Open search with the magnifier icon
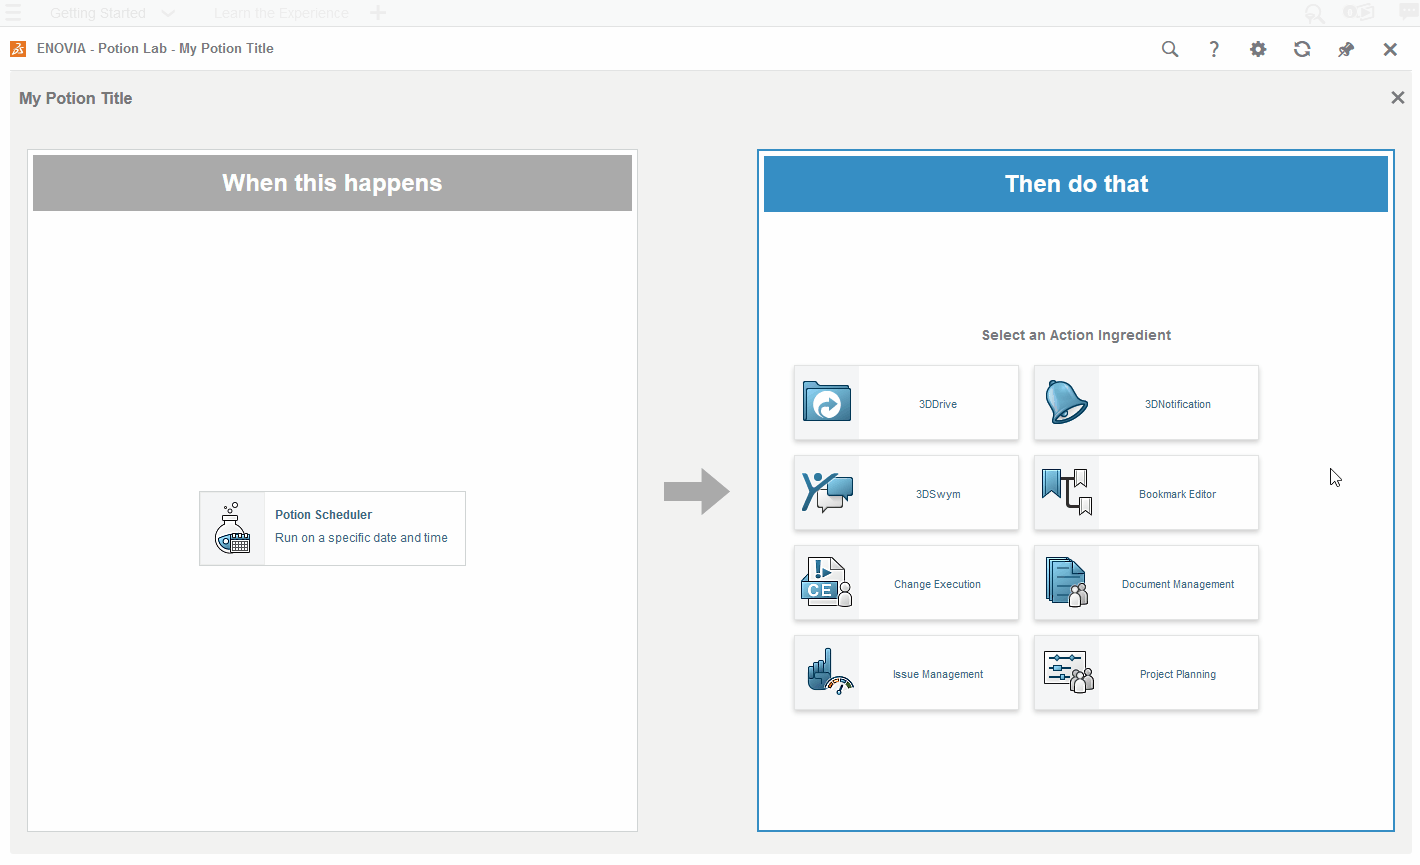 pos(1170,49)
